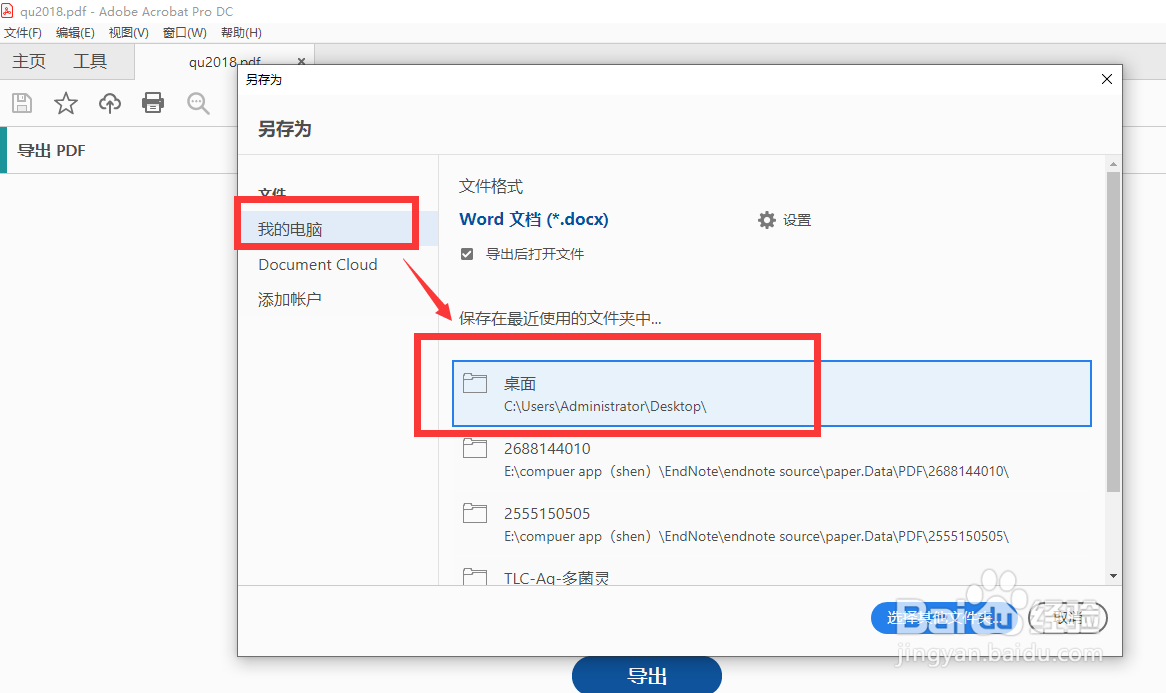The height and width of the screenshot is (693, 1166).
Task: Click the Word 文档 (*.docx) format
Action: point(534,219)
